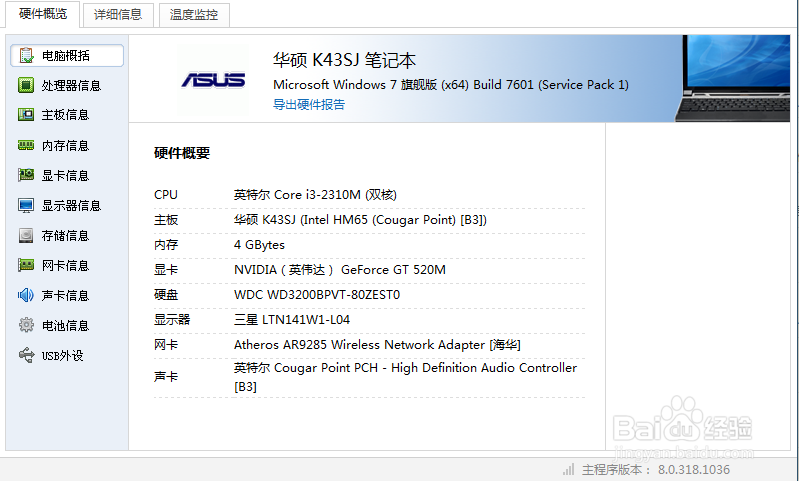Screen dimensions: 799x481
Task: Click the ASUS brand logo
Action: [x=214, y=80]
